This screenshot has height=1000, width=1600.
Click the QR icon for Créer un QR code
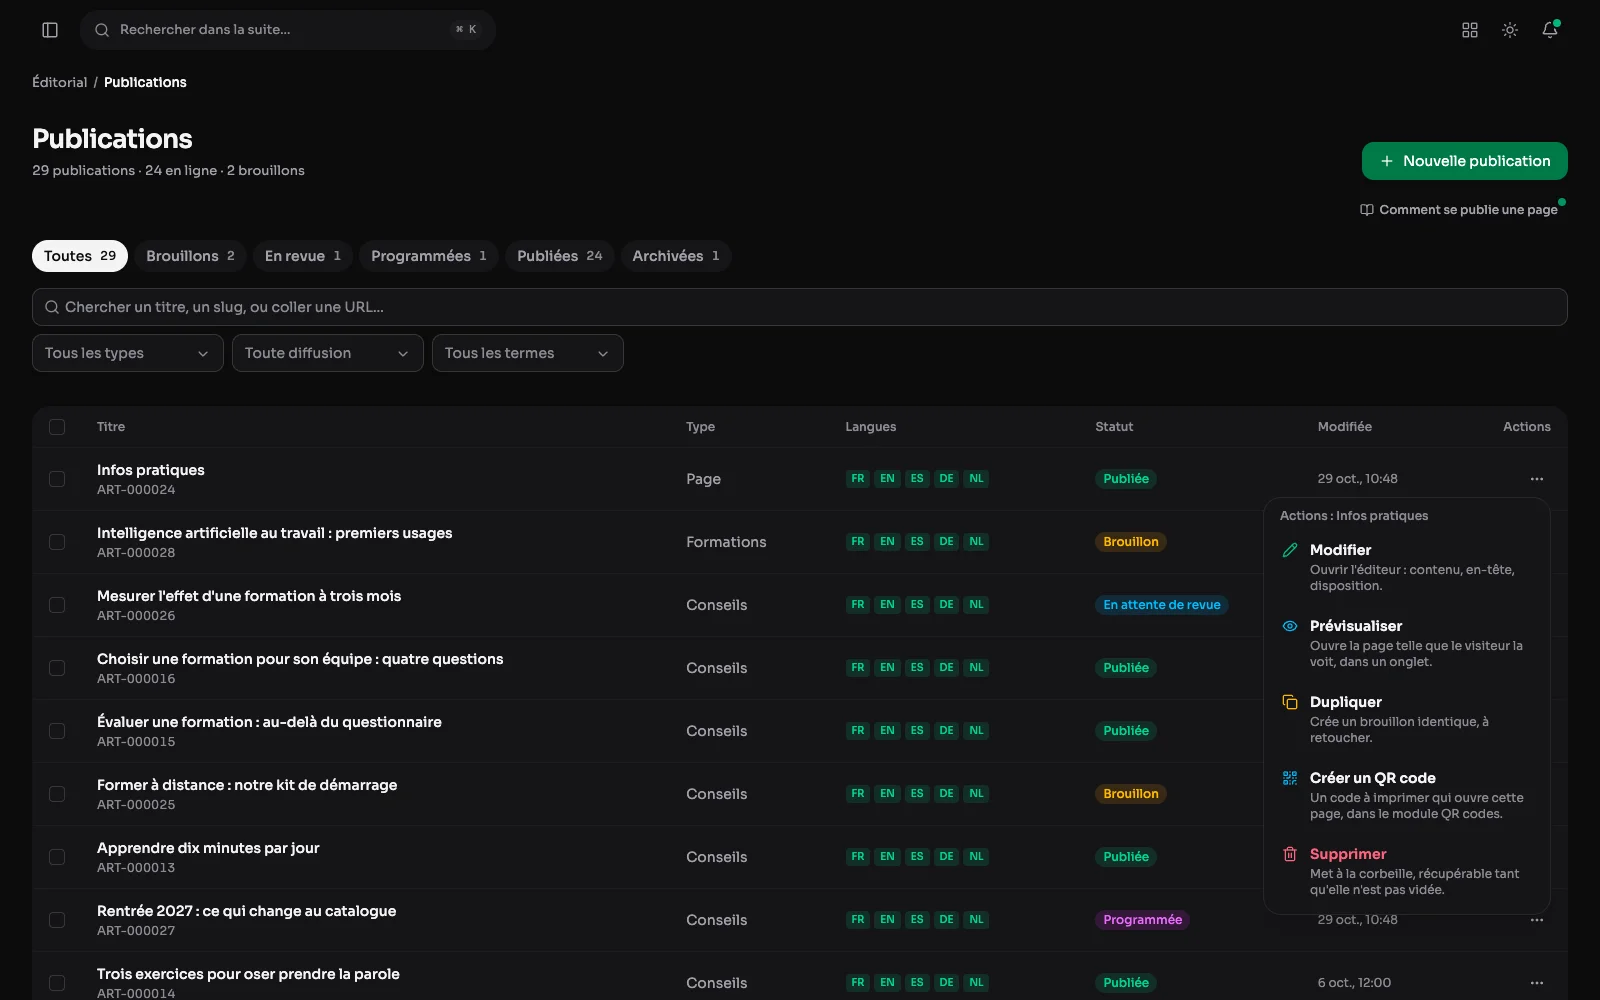pyautogui.click(x=1290, y=778)
